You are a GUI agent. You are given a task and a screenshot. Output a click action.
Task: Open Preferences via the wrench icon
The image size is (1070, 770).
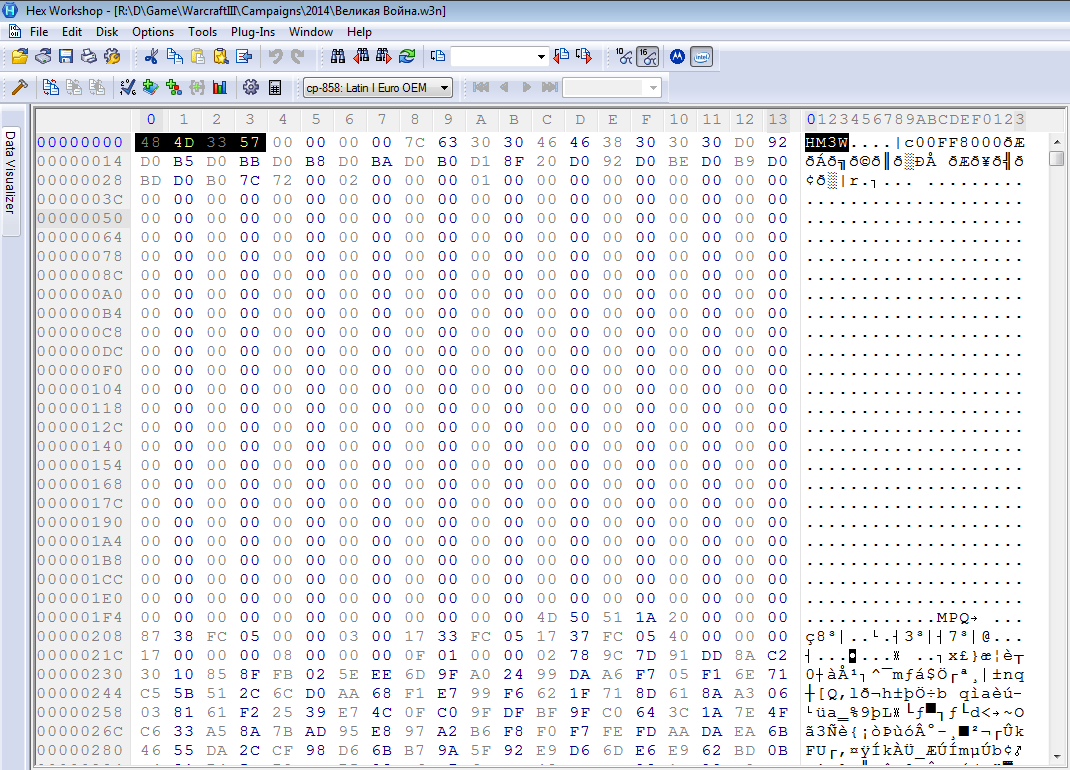(112, 56)
